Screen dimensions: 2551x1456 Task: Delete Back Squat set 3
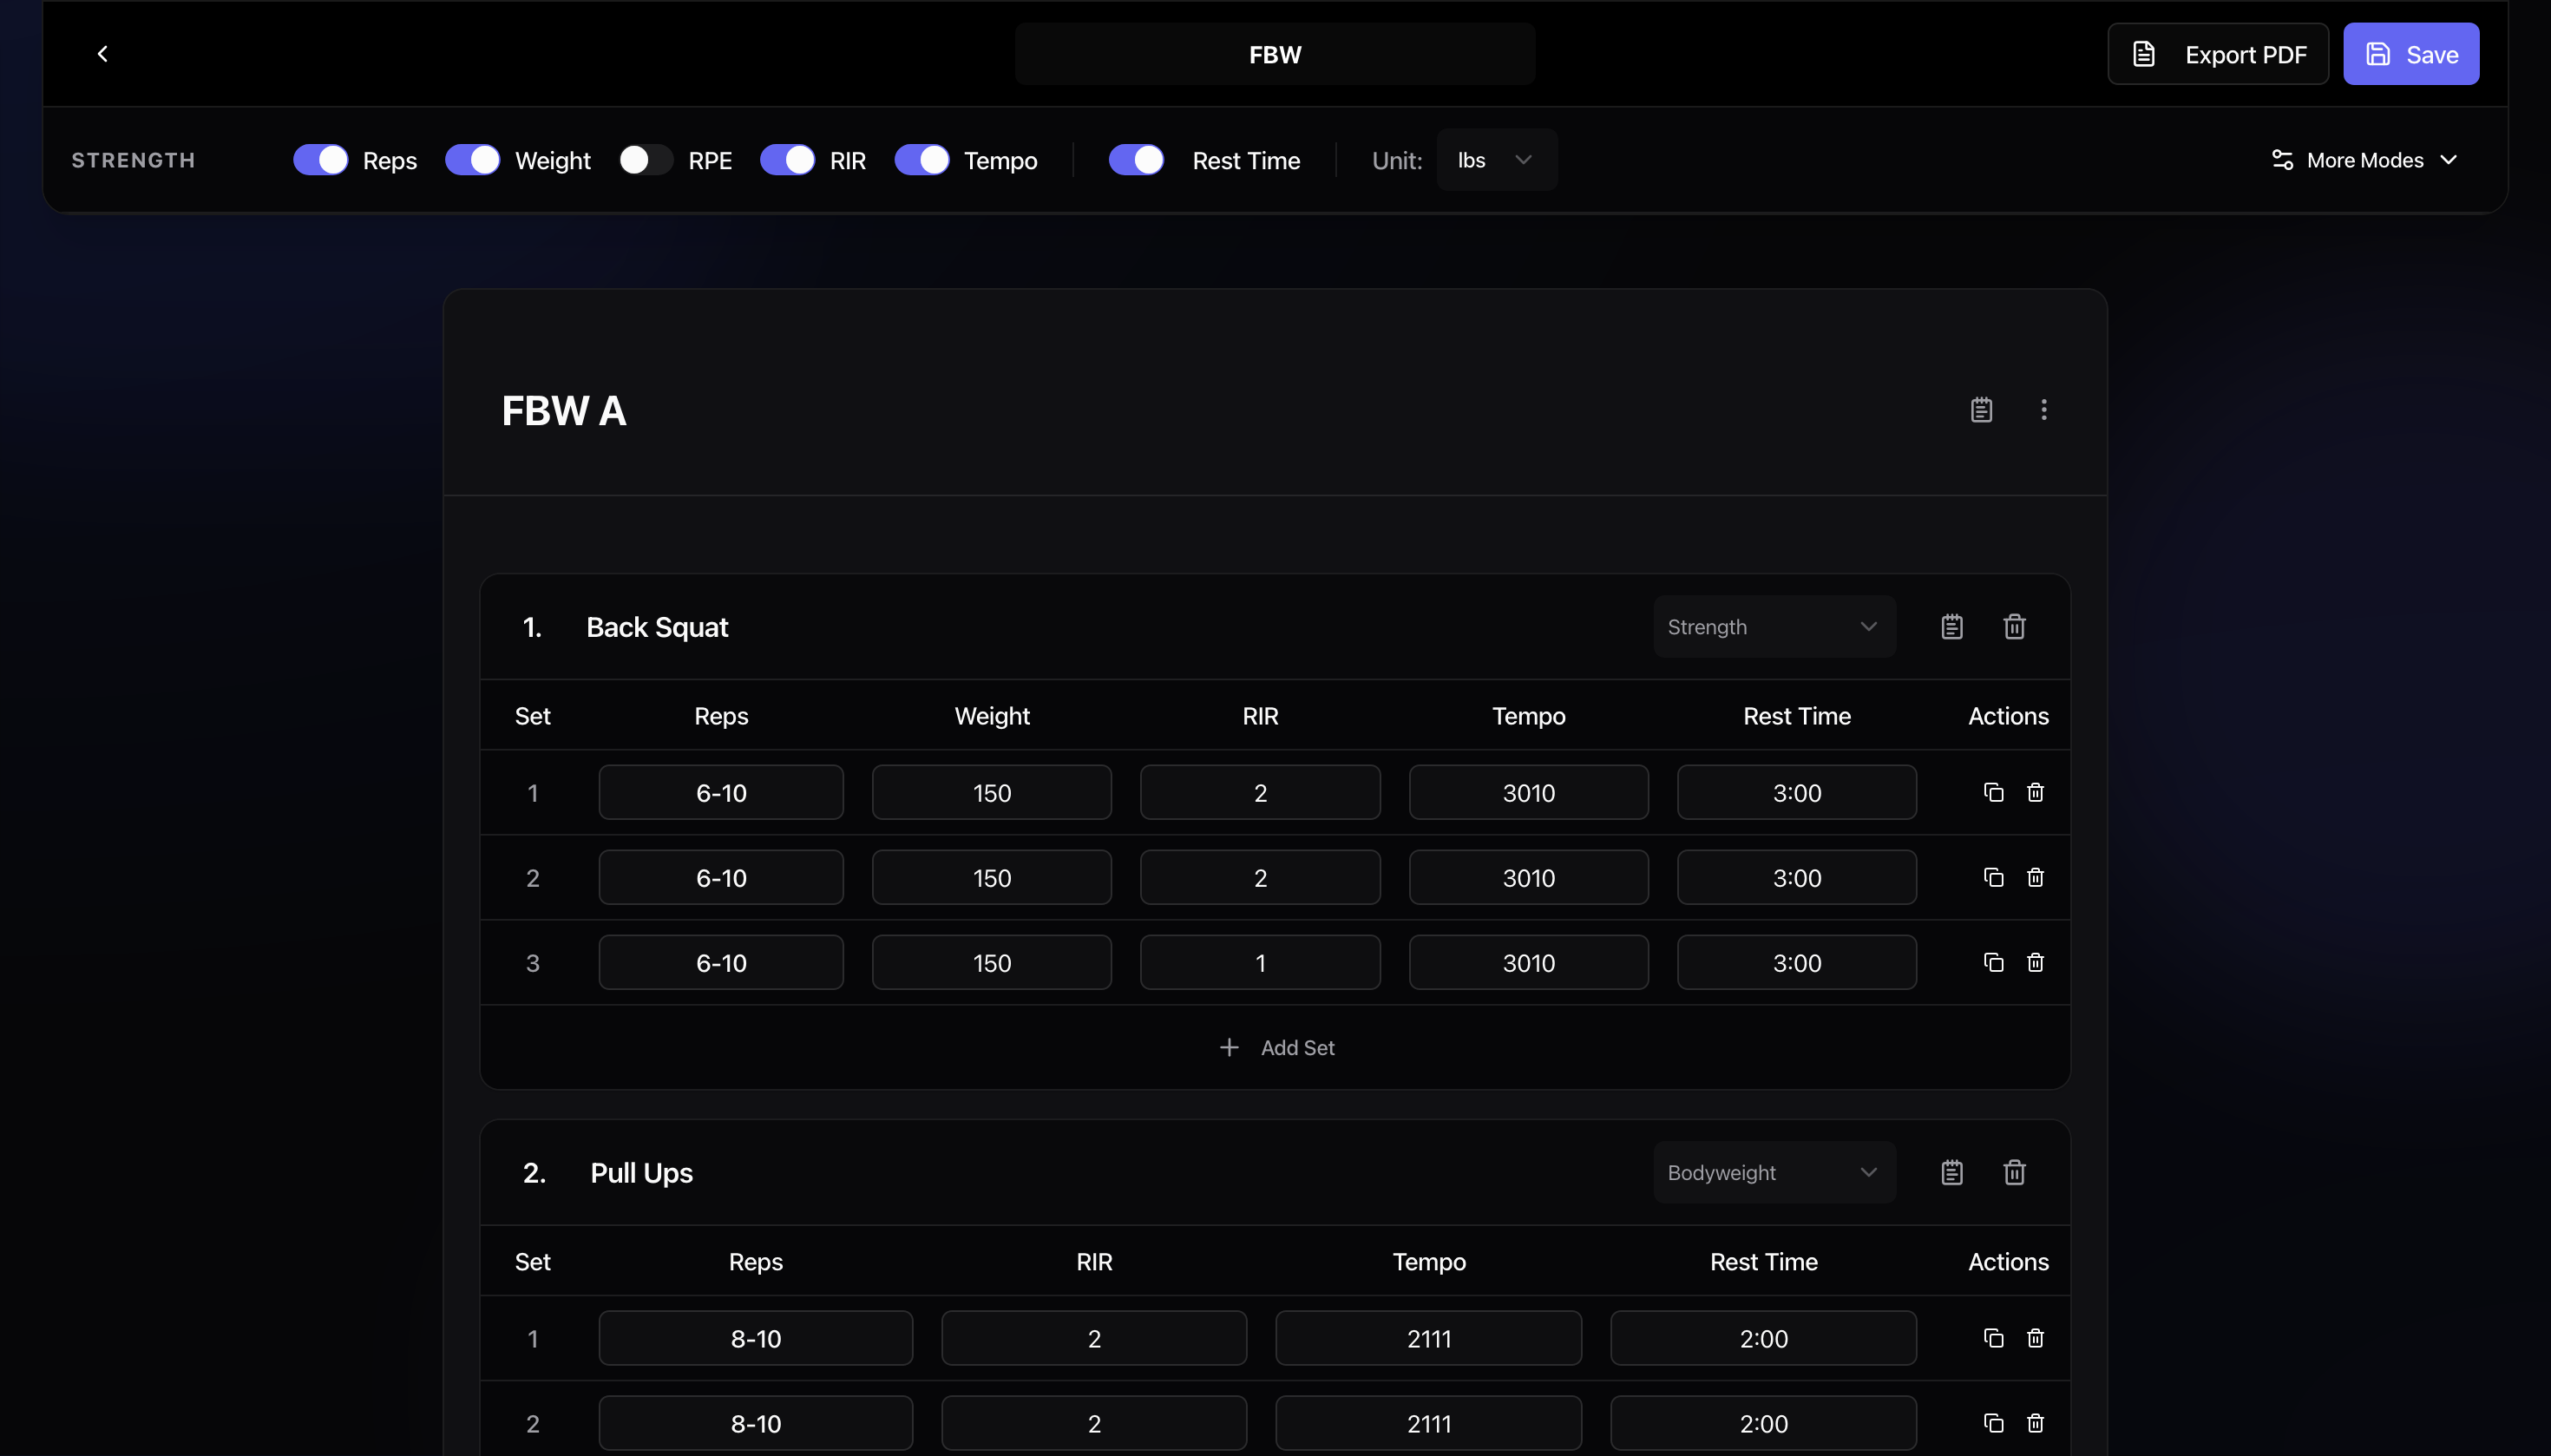click(2034, 963)
